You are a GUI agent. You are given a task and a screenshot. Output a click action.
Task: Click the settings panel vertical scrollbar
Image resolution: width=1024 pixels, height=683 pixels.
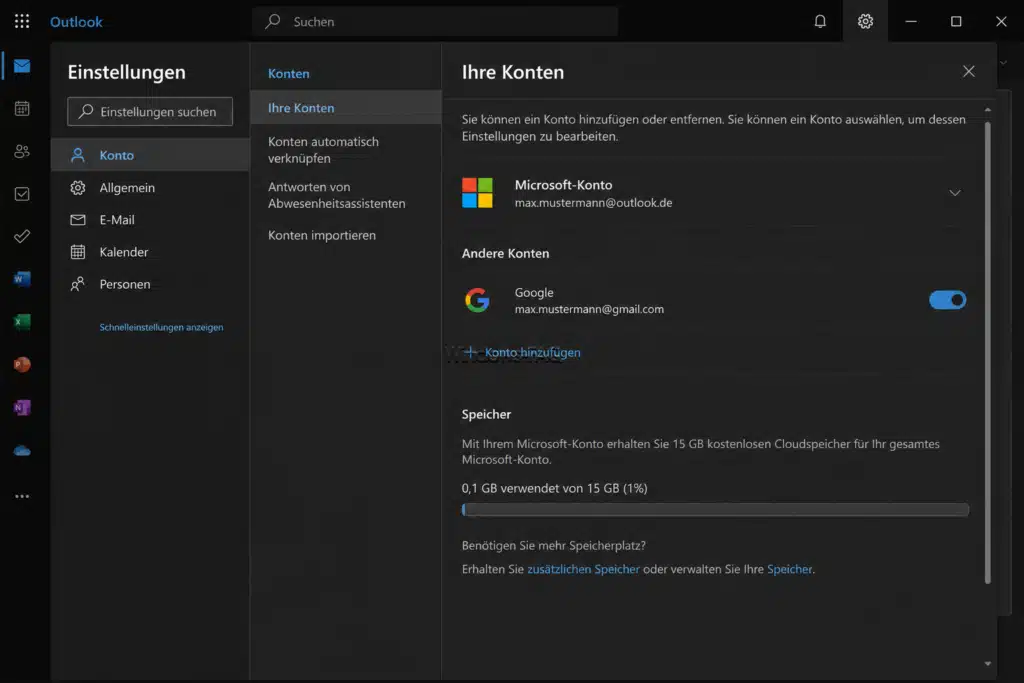pos(987,353)
